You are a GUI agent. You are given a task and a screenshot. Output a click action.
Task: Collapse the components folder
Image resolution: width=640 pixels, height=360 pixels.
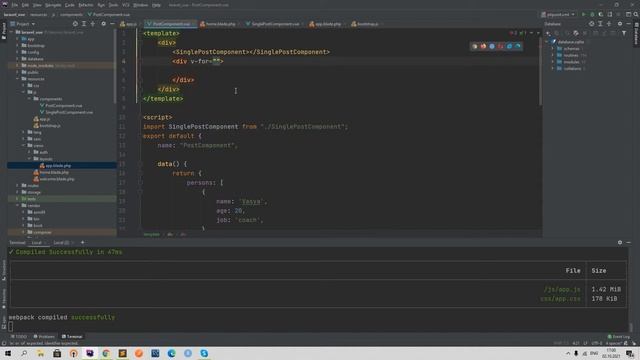(x=29, y=99)
